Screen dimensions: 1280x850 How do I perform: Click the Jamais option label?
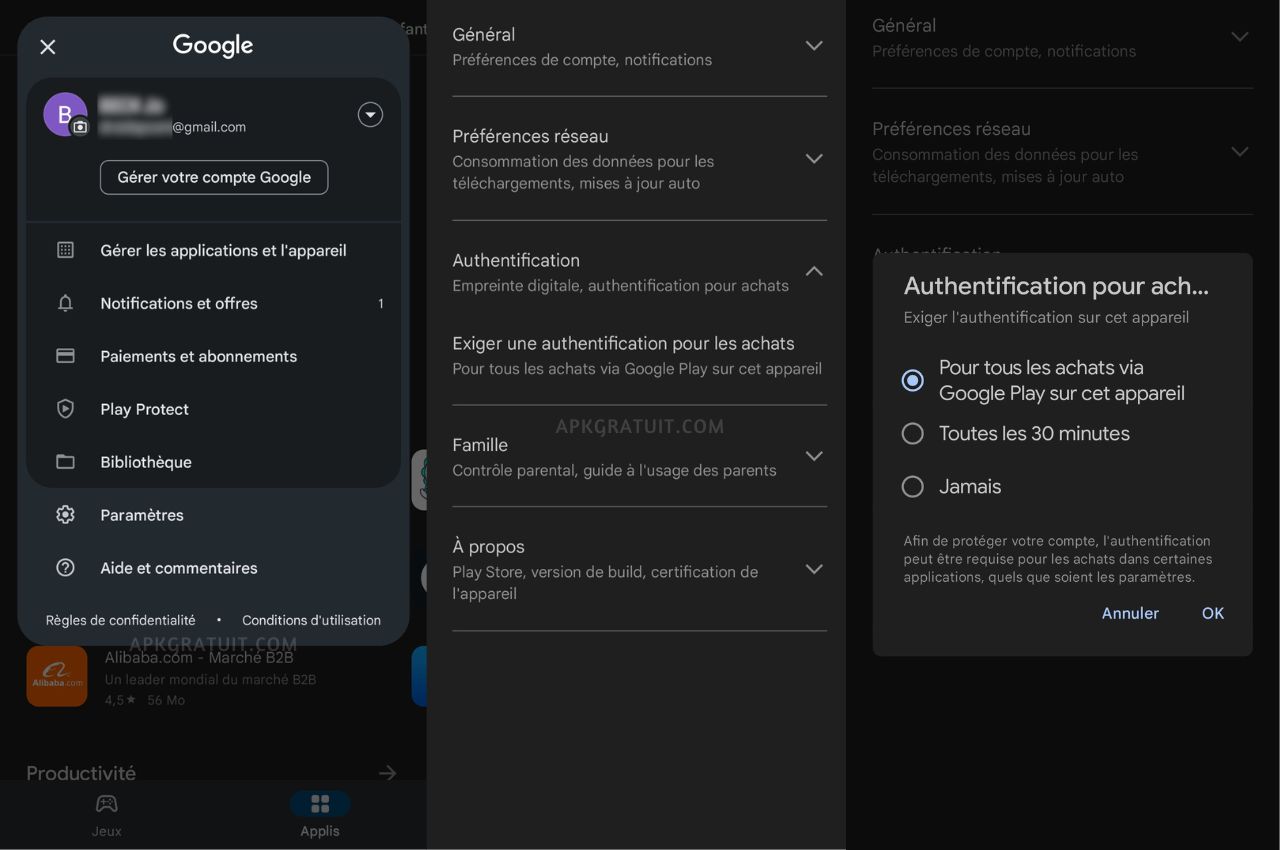970,486
